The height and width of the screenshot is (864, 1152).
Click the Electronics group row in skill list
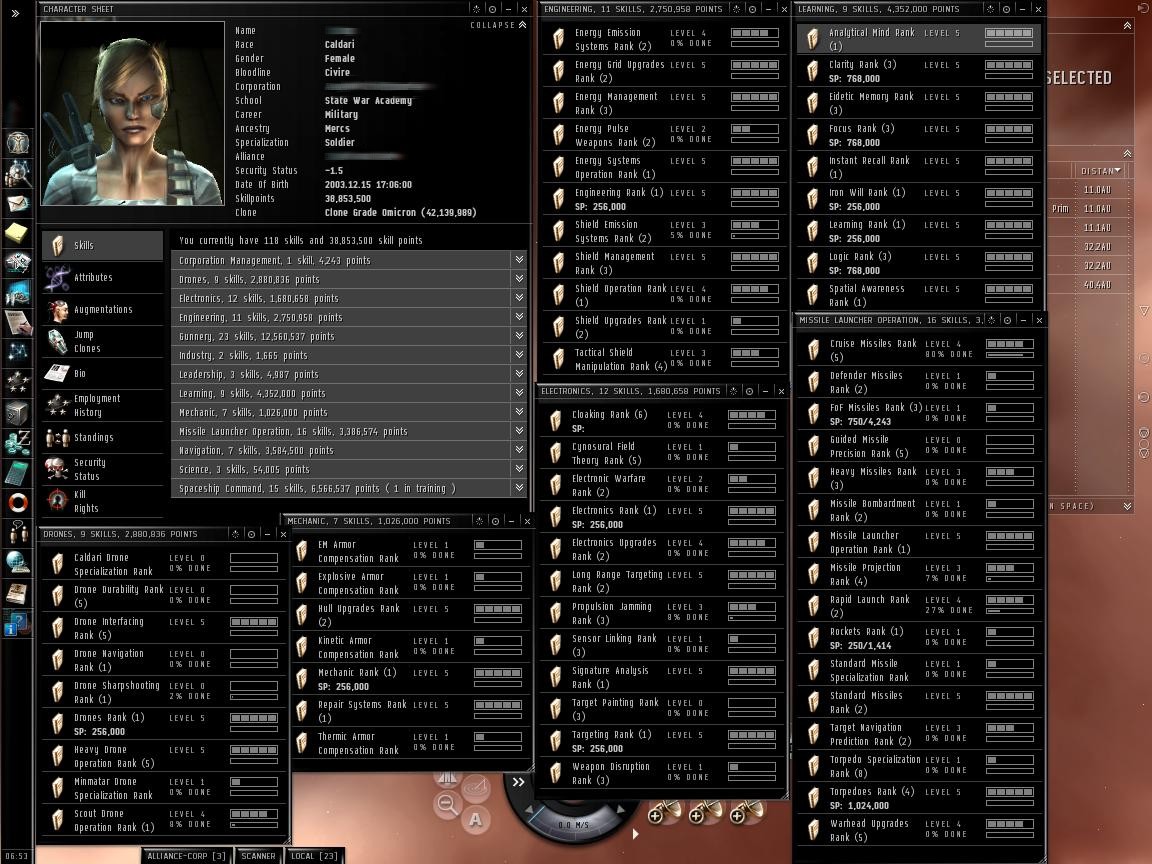(x=348, y=298)
